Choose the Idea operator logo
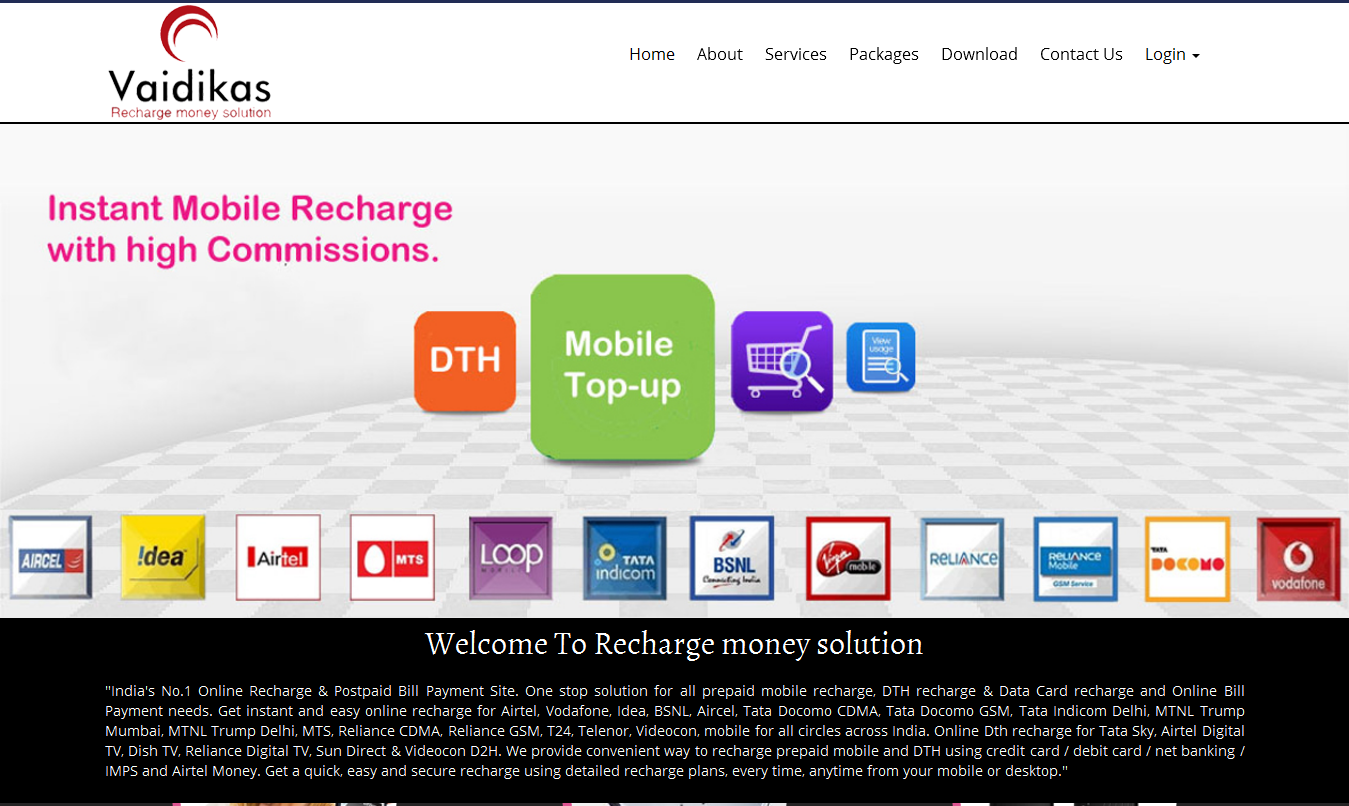 click(163, 558)
